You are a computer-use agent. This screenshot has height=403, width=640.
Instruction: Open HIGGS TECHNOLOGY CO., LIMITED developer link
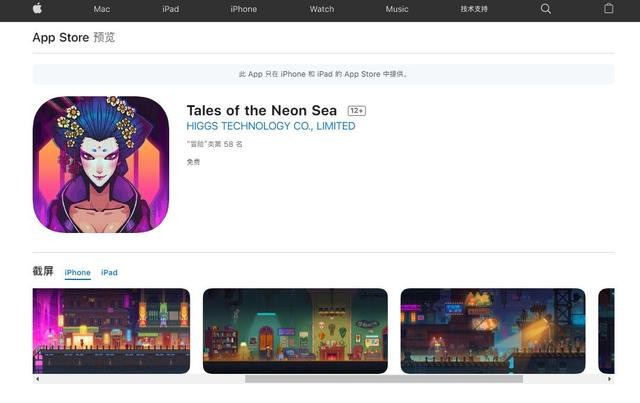[271, 126]
